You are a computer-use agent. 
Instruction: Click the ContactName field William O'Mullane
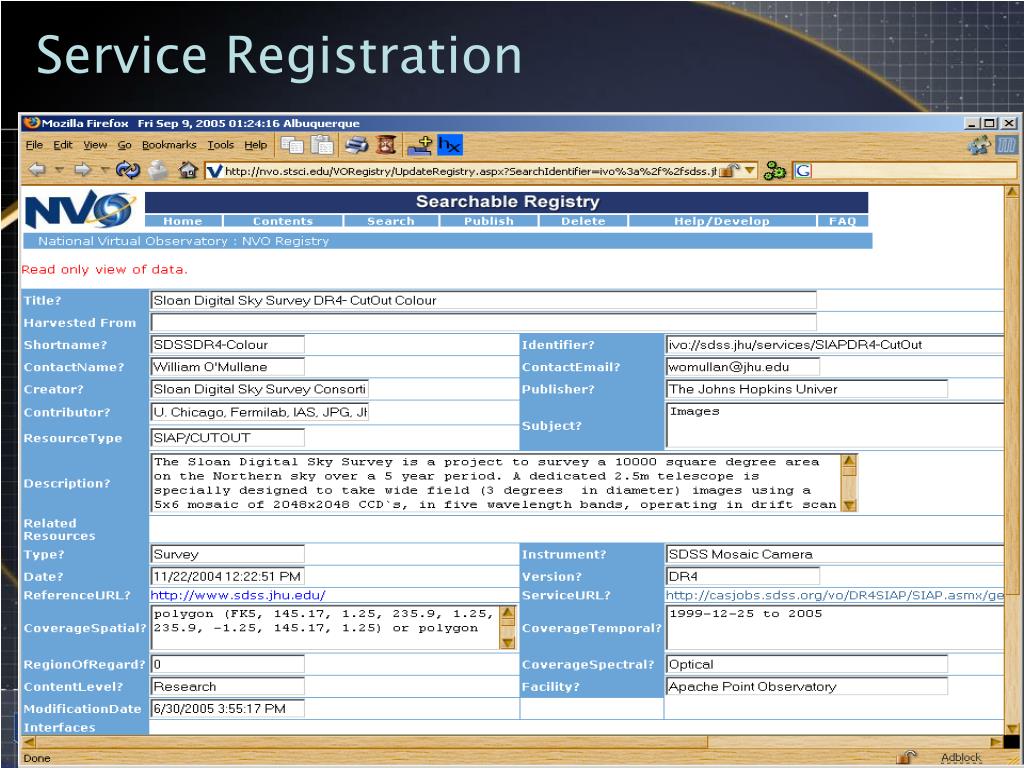click(x=227, y=367)
